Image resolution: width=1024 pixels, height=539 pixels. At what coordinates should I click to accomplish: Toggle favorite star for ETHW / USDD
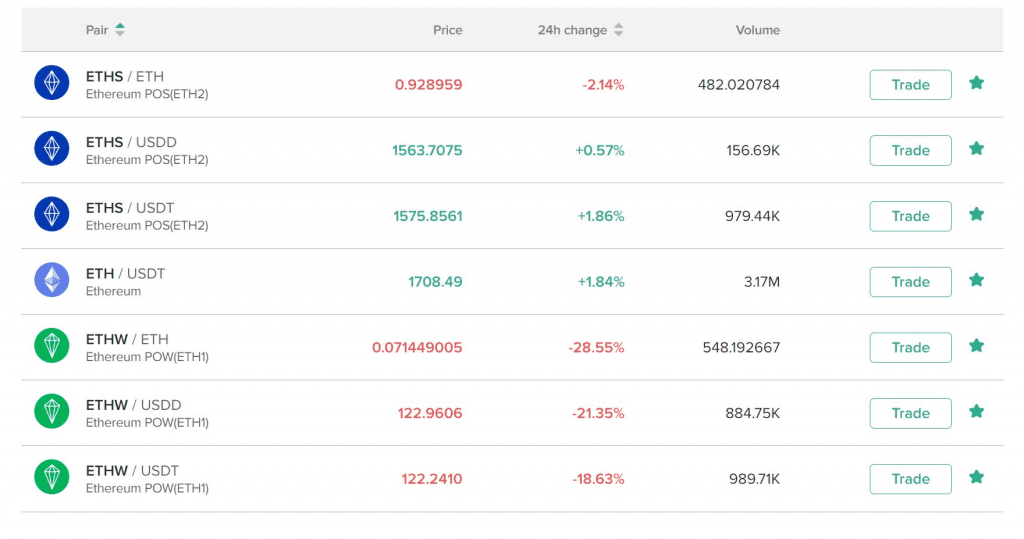point(976,412)
